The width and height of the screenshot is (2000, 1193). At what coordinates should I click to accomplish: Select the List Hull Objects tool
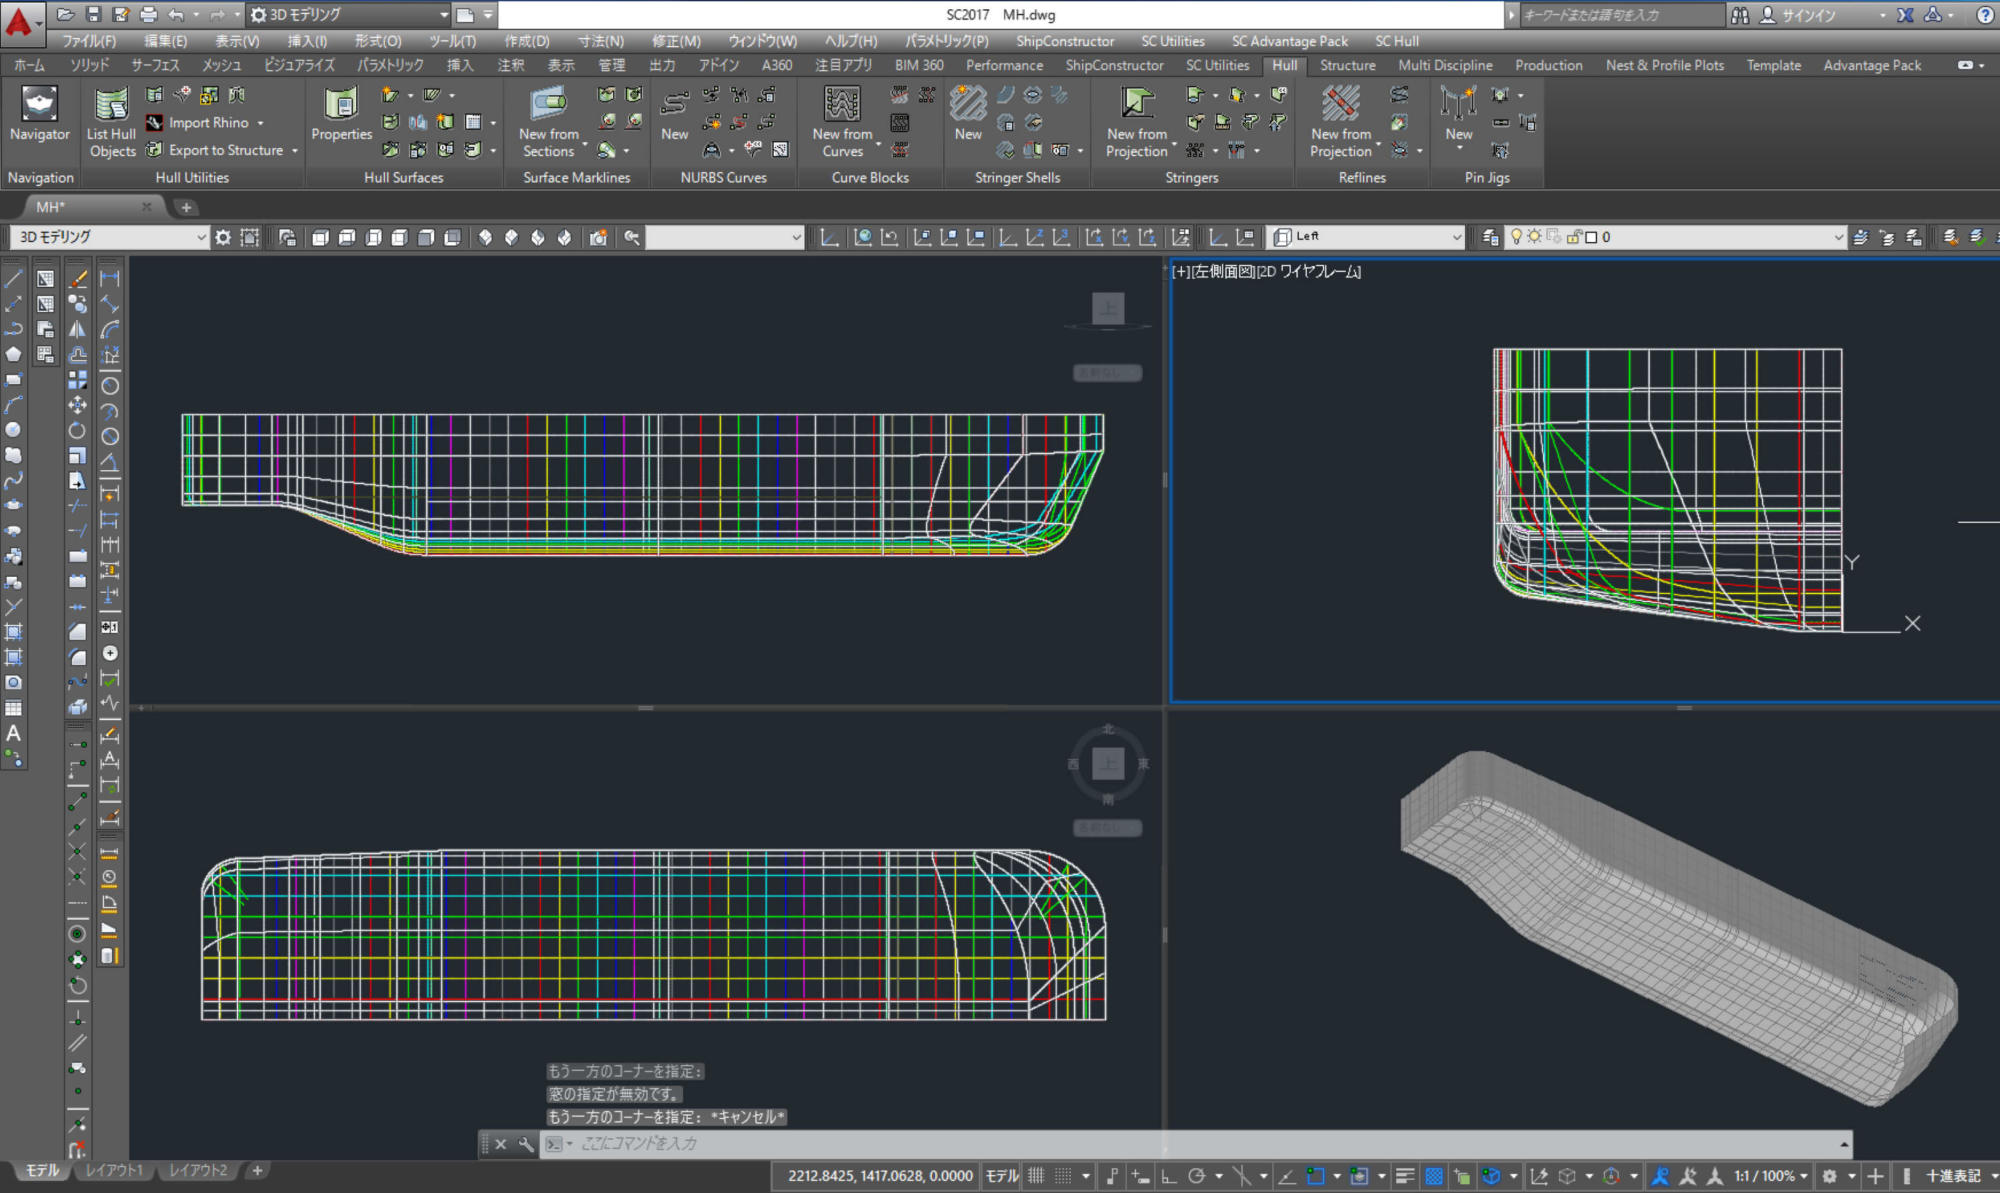point(110,120)
